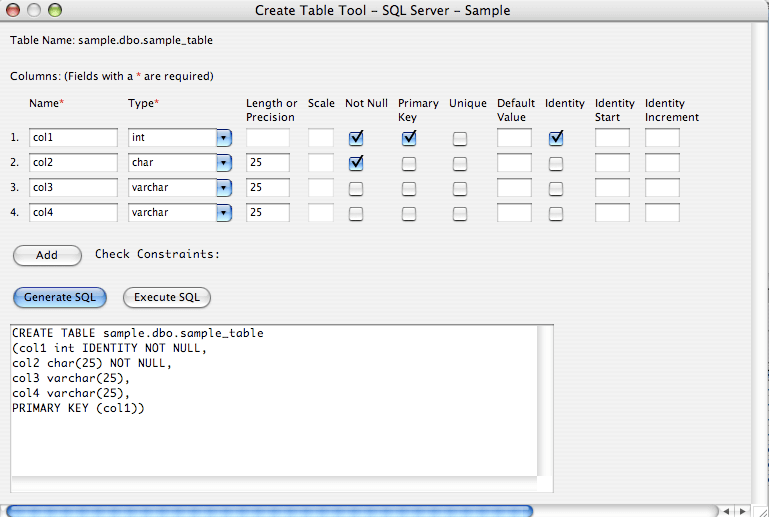This screenshot has height=517, width=769.
Task: Run the statement with Execute SQL
Action: [167, 297]
